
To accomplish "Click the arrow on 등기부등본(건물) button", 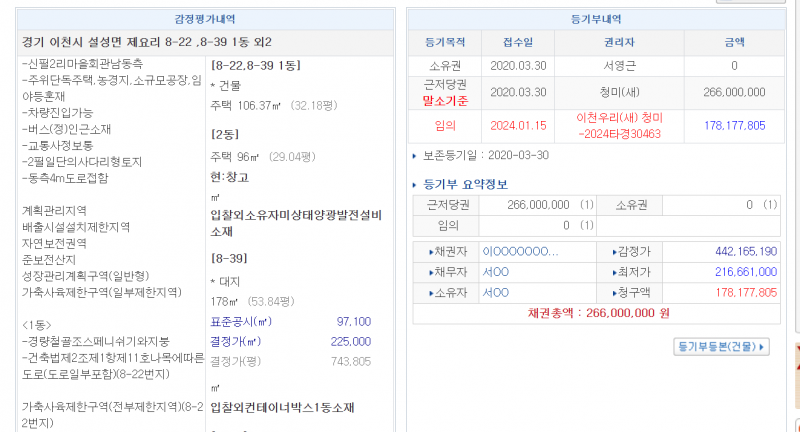I will point(762,347).
